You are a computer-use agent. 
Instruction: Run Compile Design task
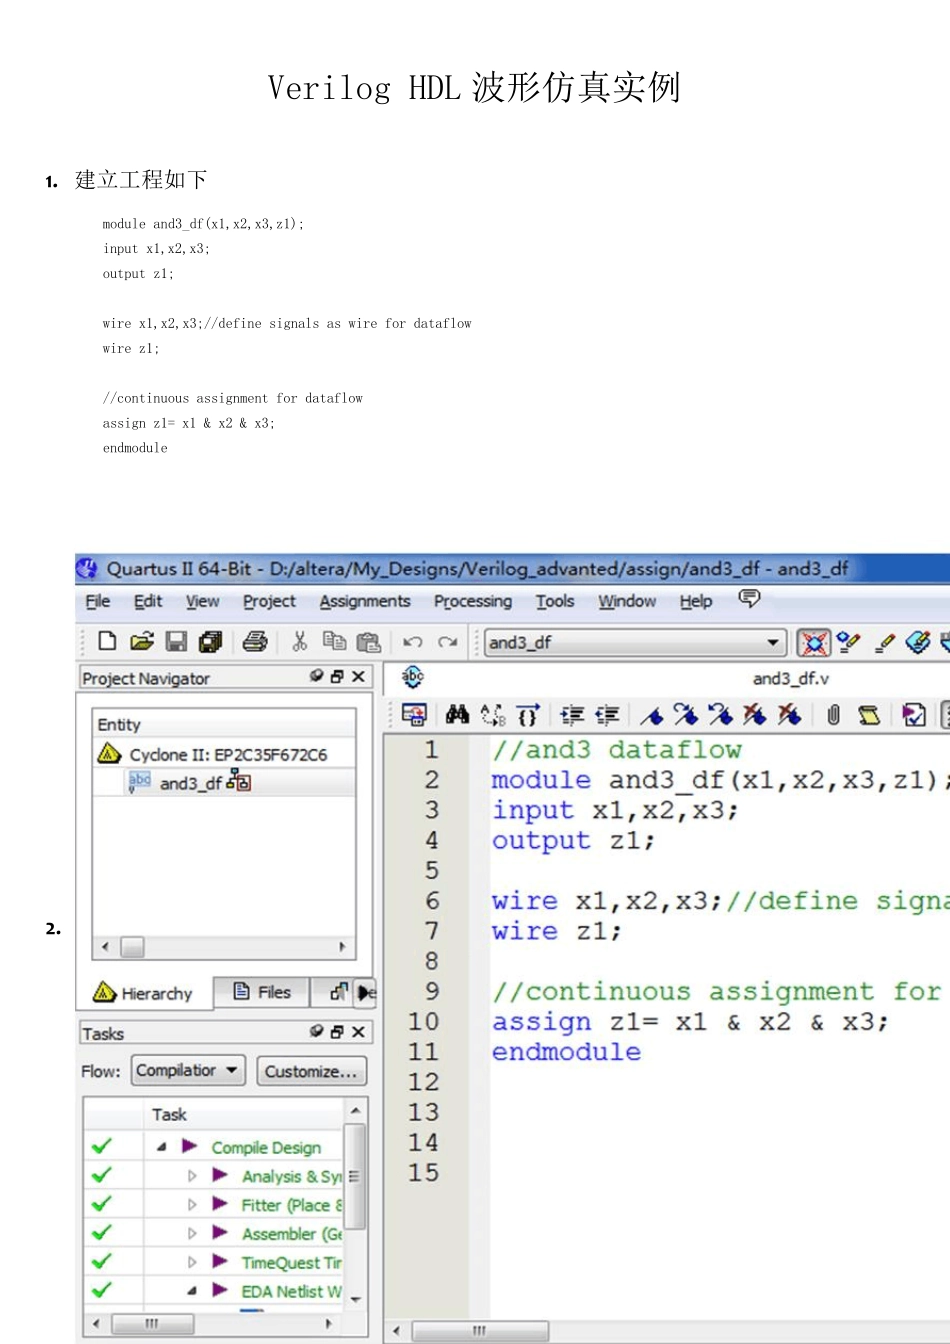click(266, 1147)
